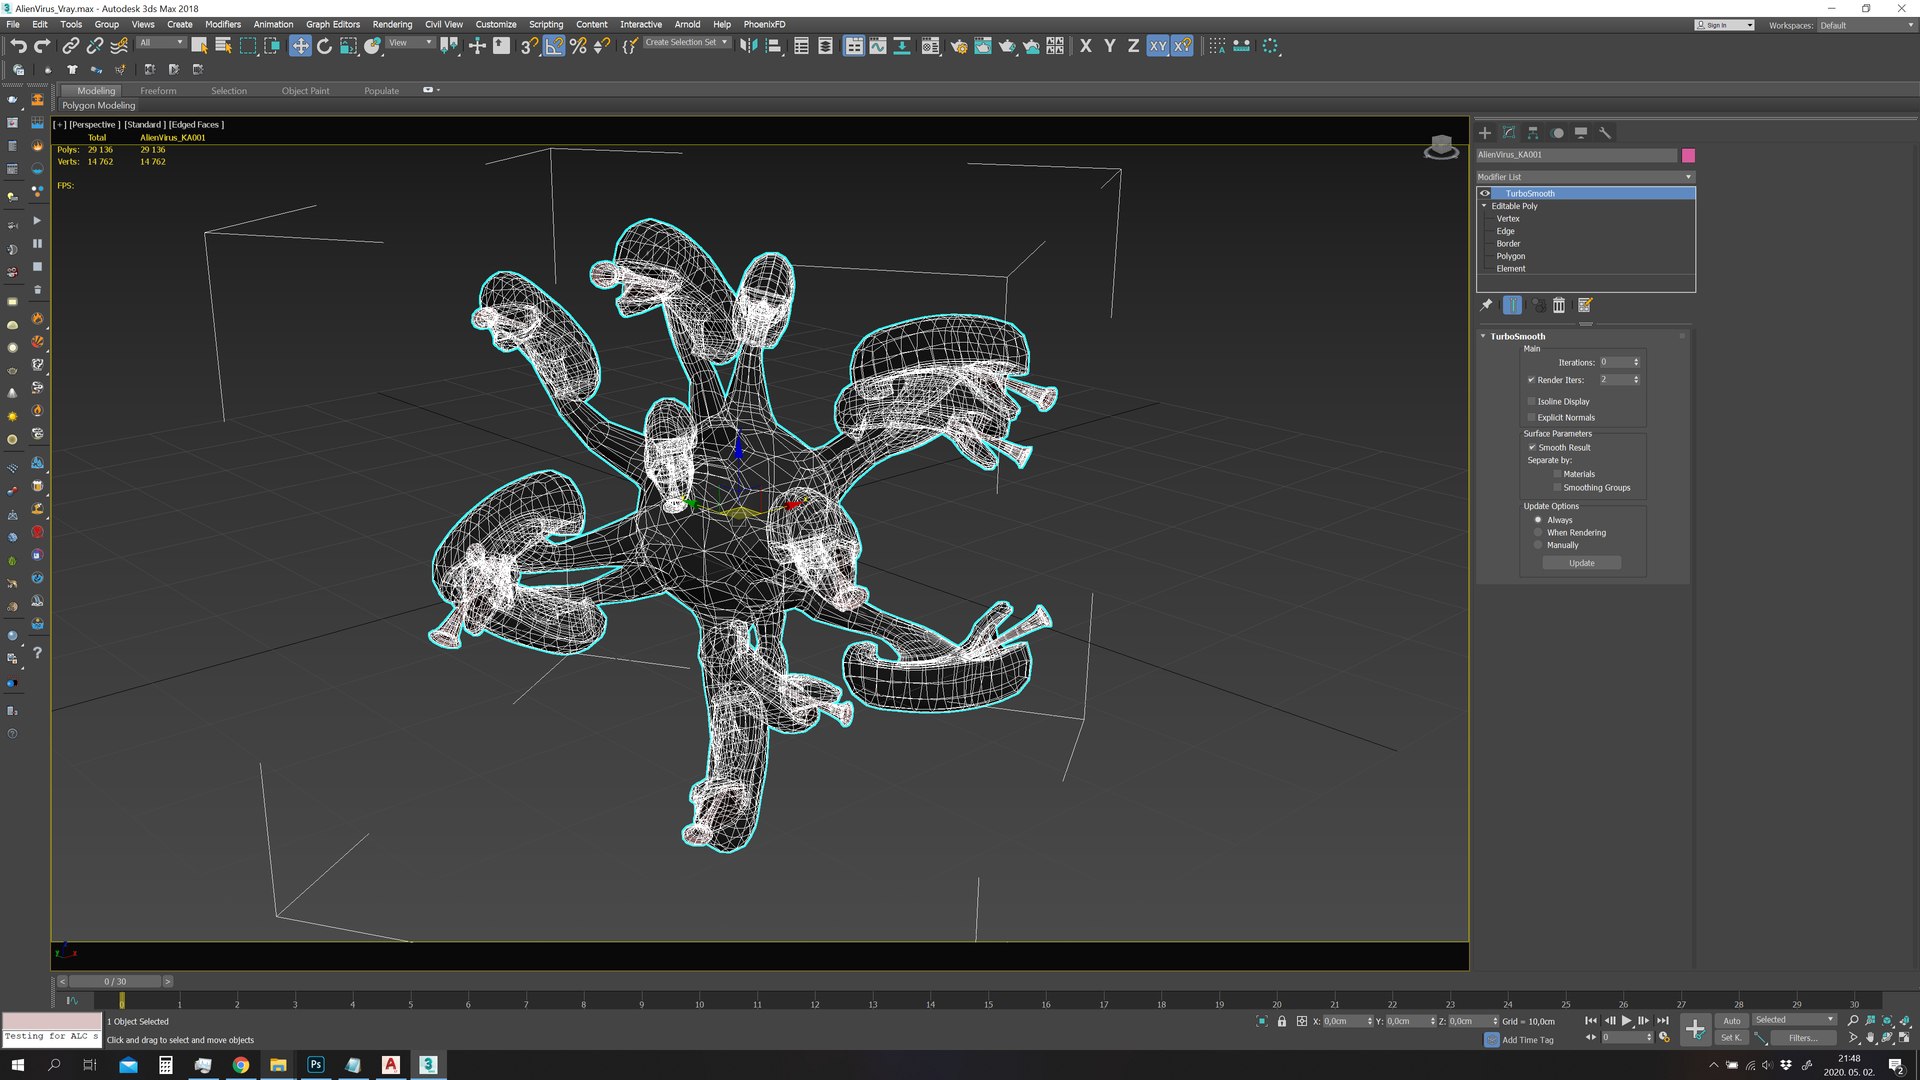
Task: Select the Manually update radio option
Action: click(1538, 545)
